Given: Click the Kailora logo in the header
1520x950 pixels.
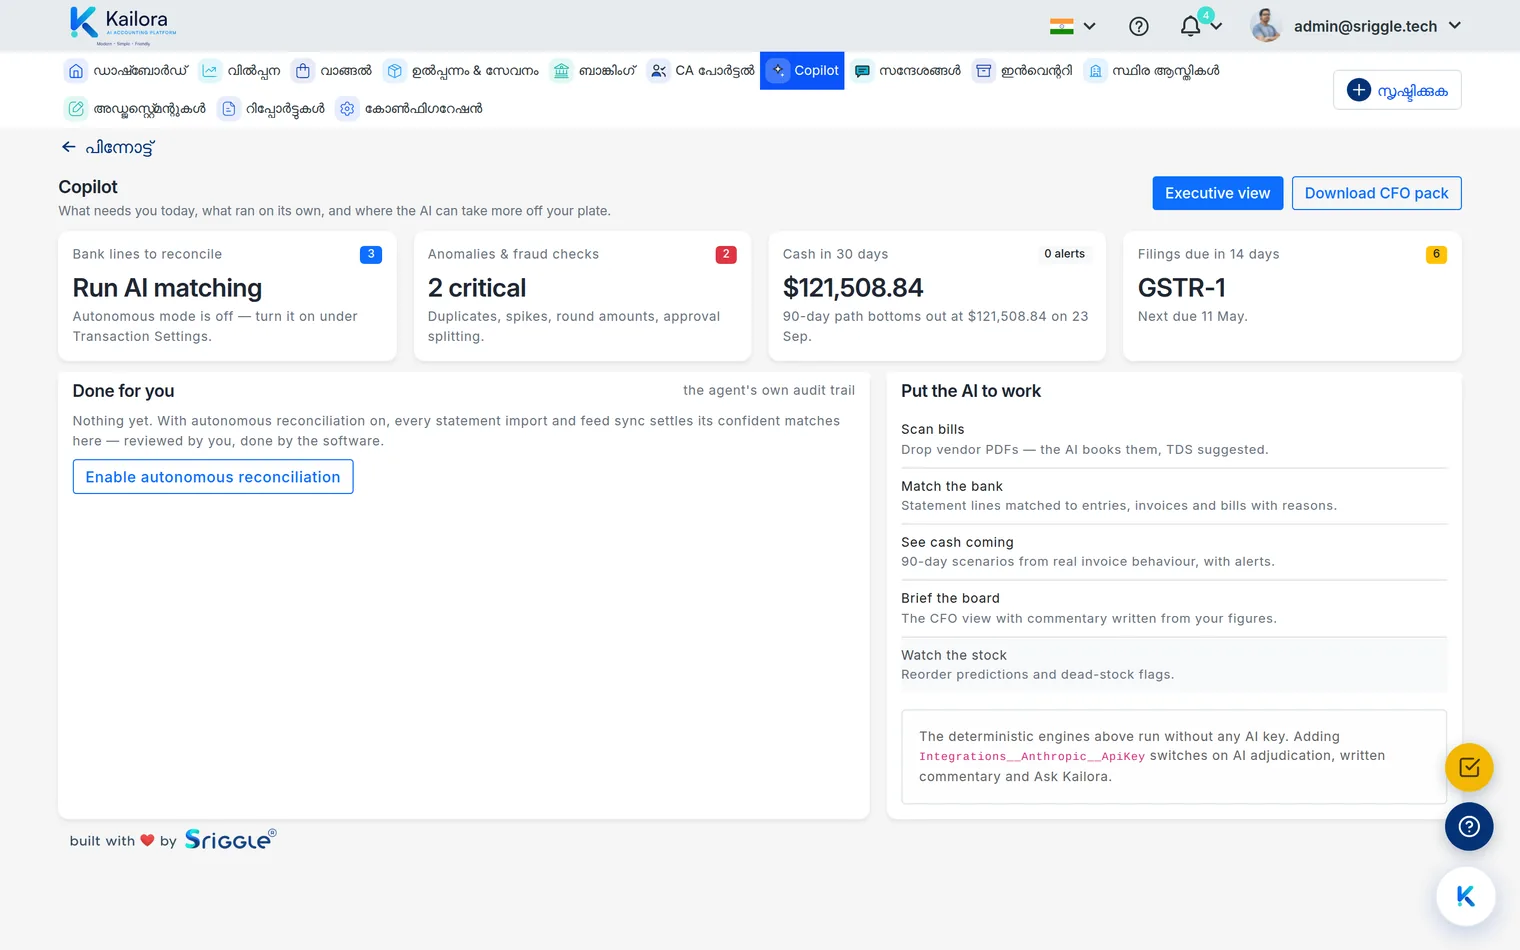Looking at the screenshot, I should (123, 26).
